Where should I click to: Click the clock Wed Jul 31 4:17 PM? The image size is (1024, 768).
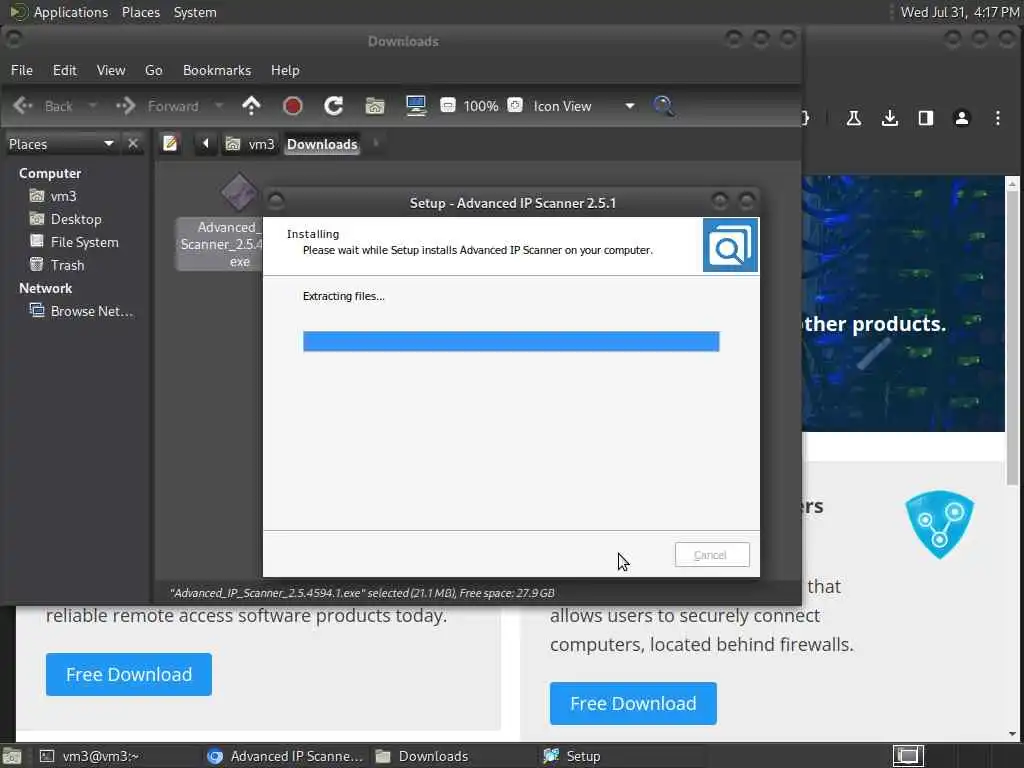[959, 12]
